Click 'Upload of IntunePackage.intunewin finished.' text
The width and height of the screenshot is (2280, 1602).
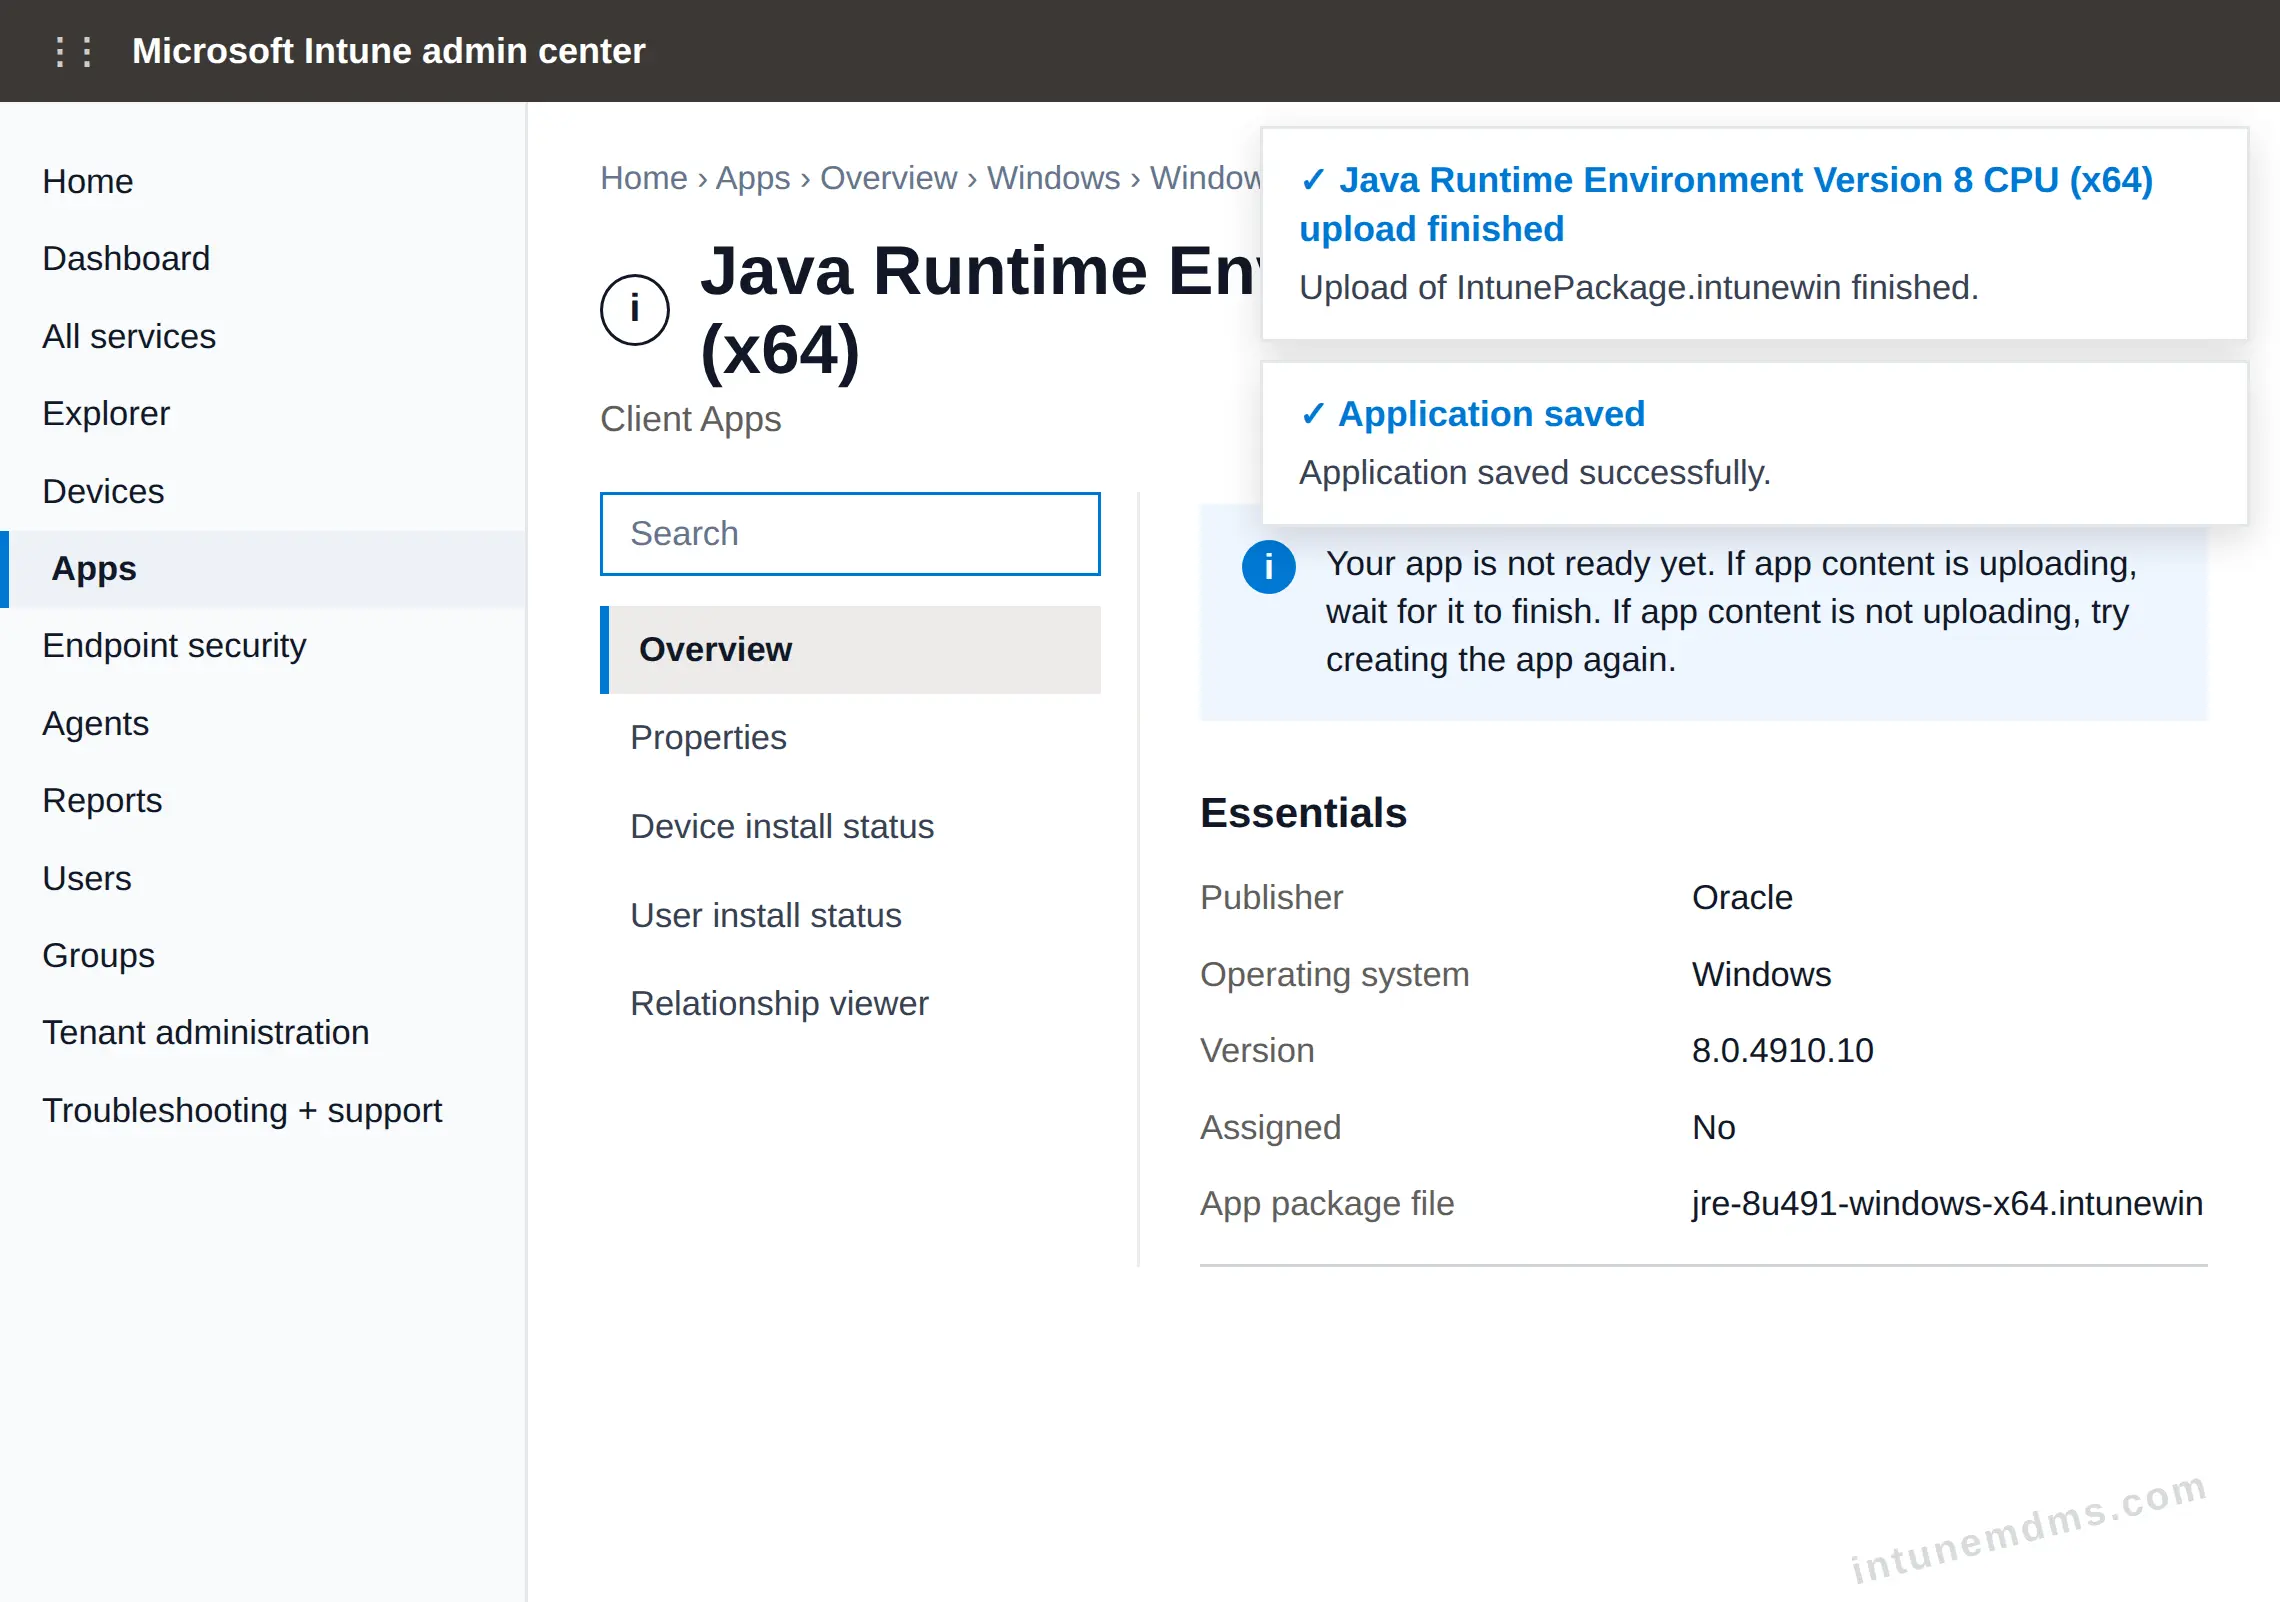pyautogui.click(x=1638, y=288)
